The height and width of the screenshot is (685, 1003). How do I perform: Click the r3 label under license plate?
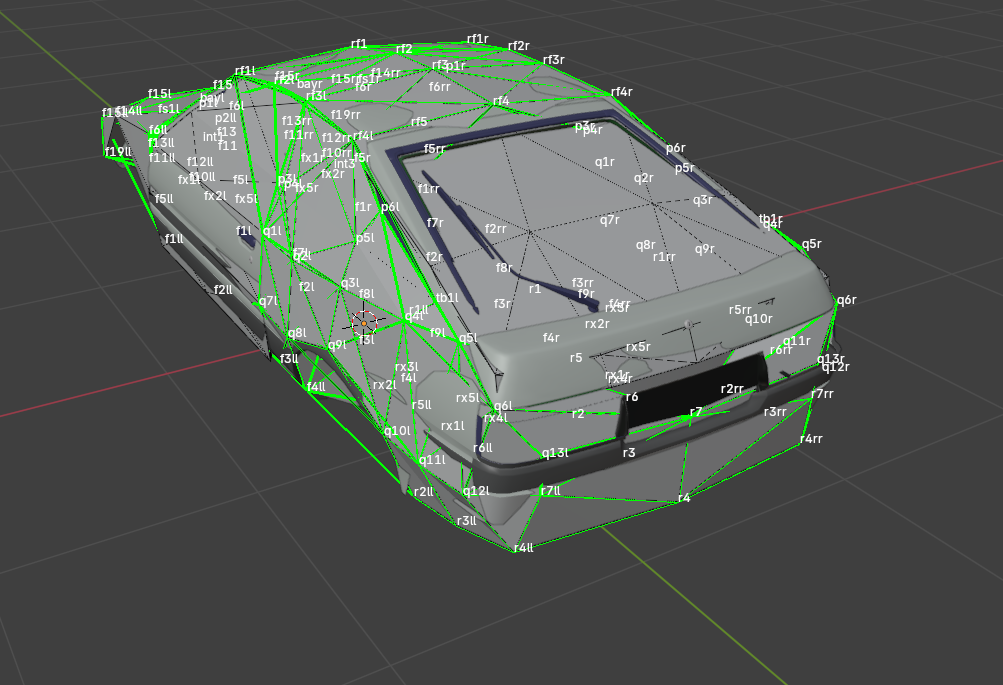pos(629,453)
